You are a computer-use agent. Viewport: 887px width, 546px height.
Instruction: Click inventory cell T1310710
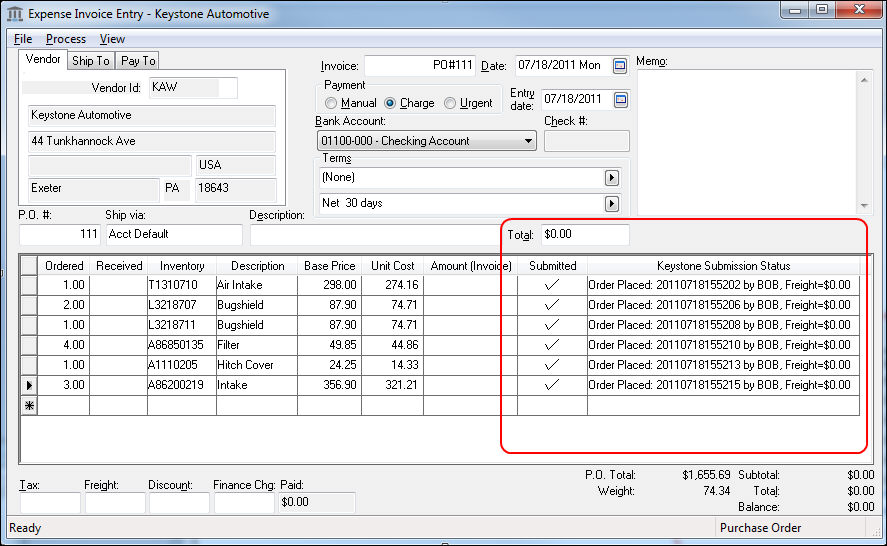pyautogui.click(x=182, y=285)
